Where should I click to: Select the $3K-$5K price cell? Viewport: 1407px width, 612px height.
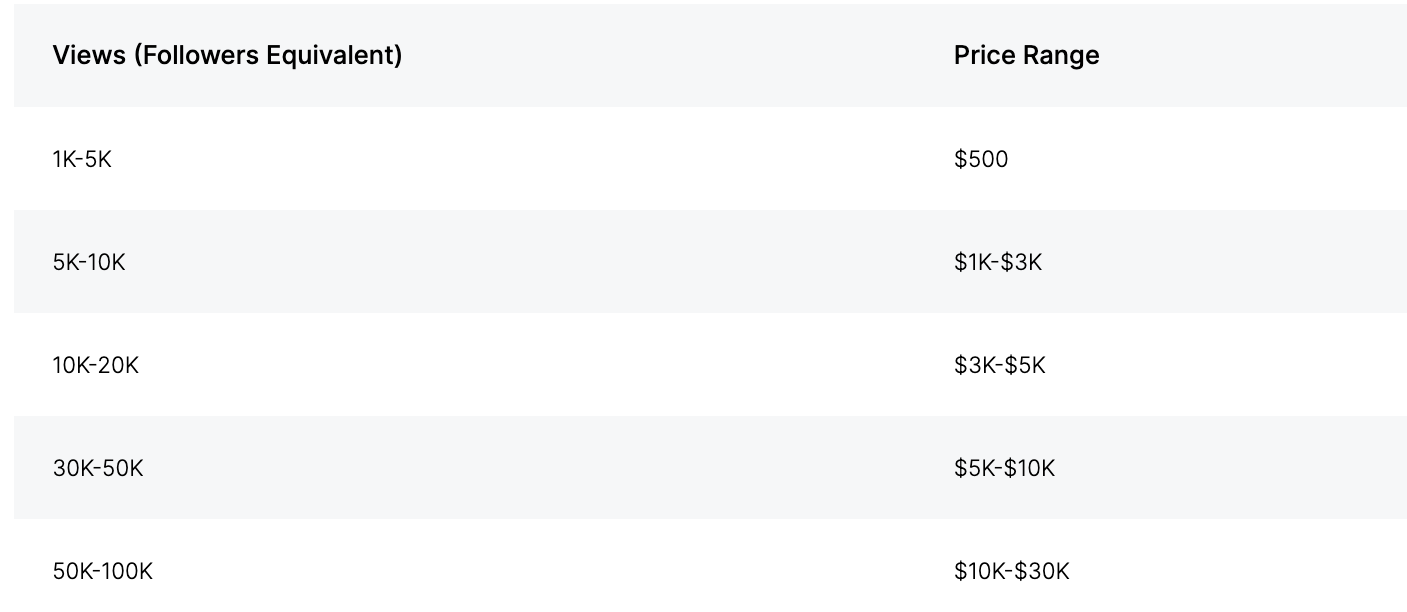point(999,365)
